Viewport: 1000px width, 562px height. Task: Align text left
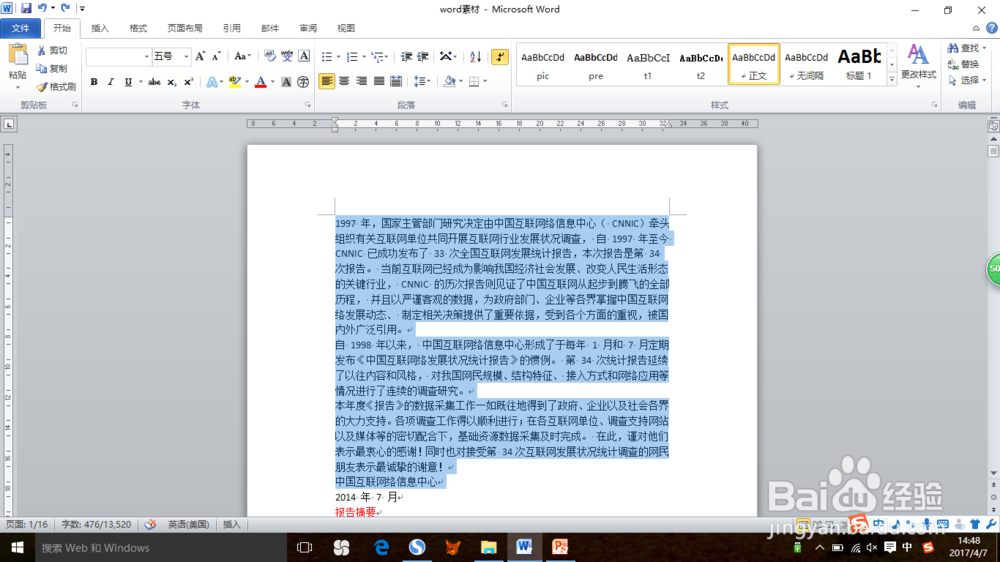coord(327,82)
